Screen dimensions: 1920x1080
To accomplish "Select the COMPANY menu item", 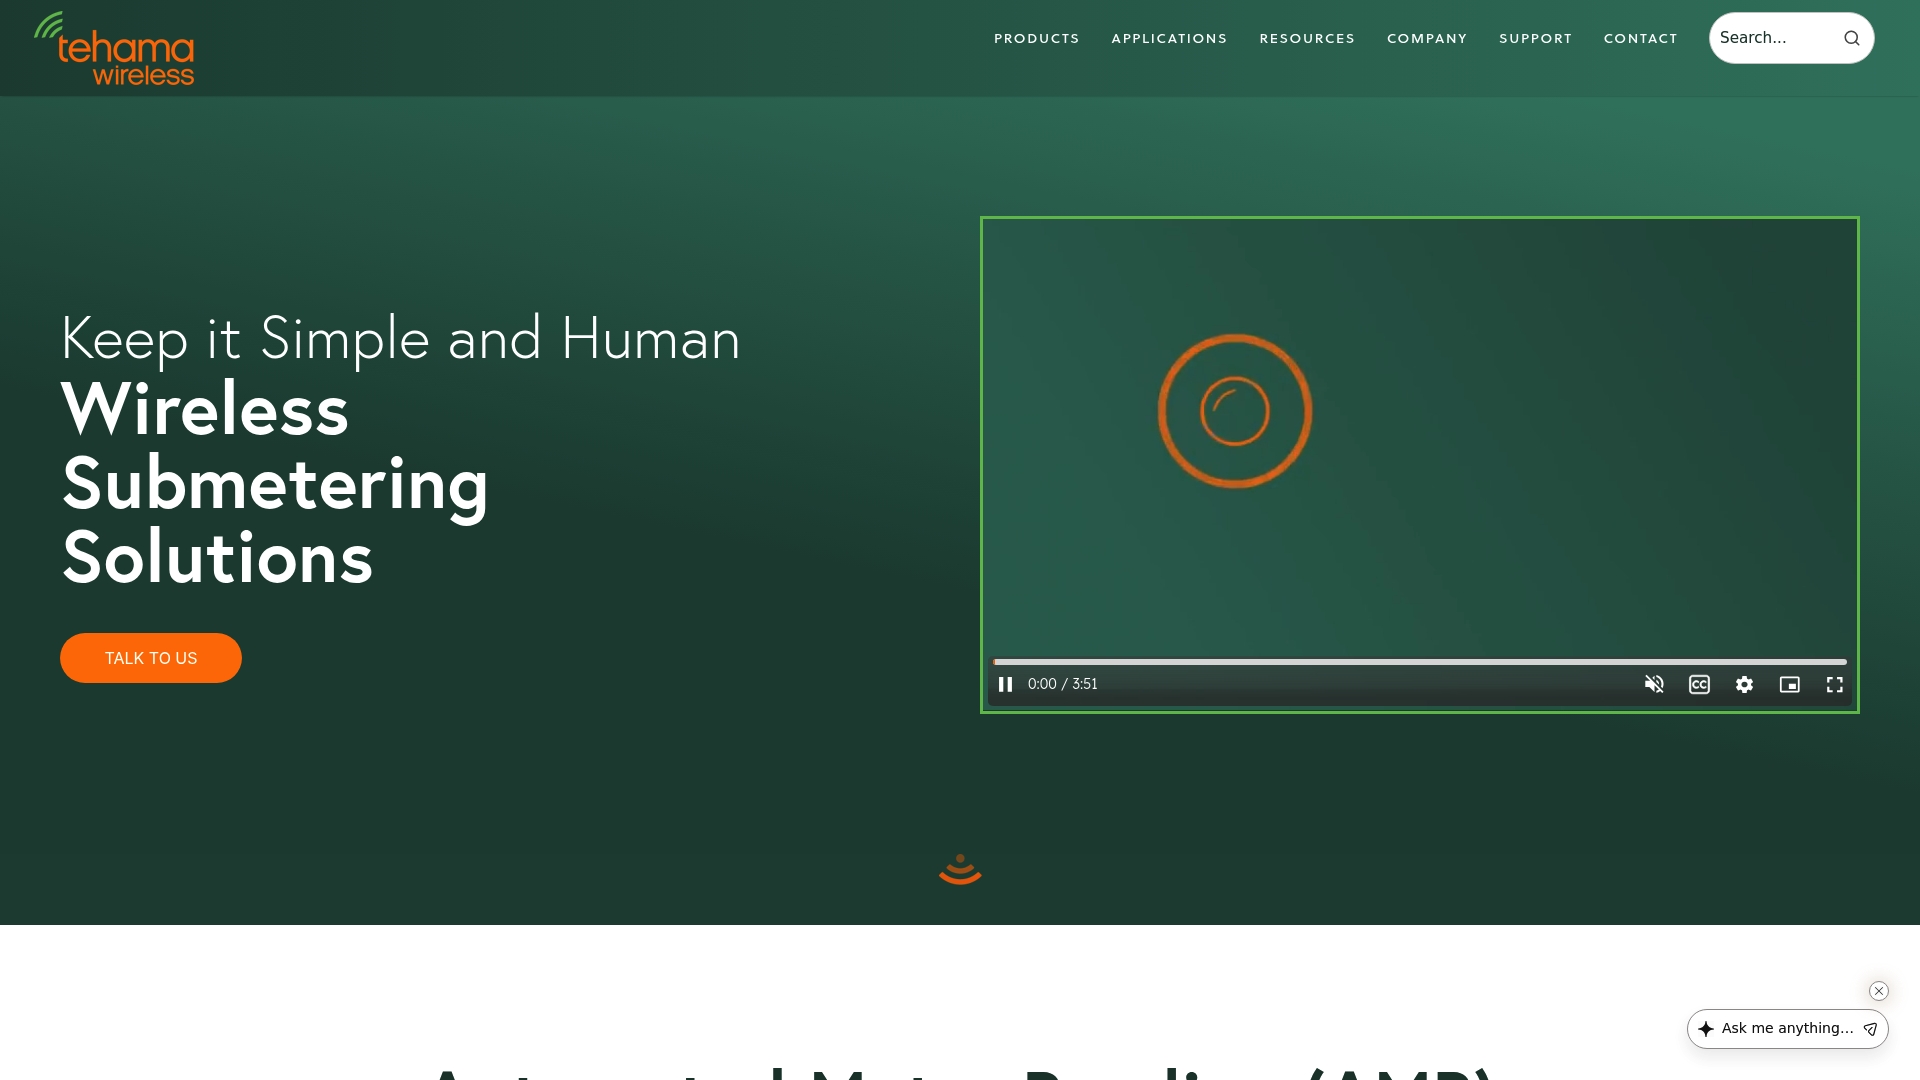I will click(x=1427, y=38).
